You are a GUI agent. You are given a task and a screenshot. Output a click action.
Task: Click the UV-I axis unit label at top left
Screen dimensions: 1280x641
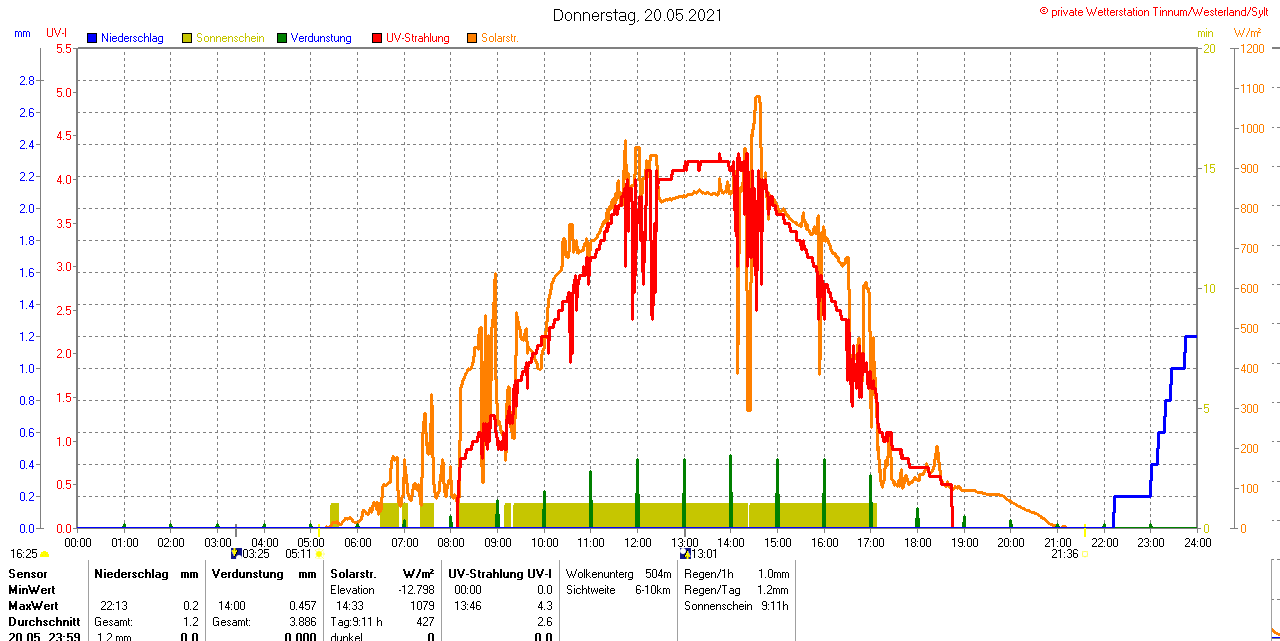pos(57,33)
